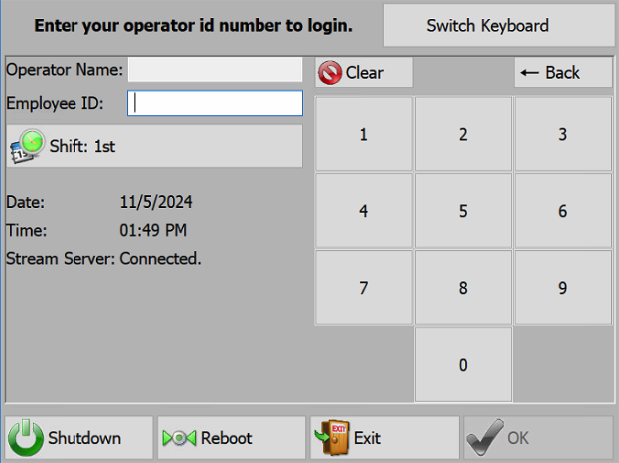The height and width of the screenshot is (463, 619).
Task: Click the Operator Name field
Action: (215, 69)
